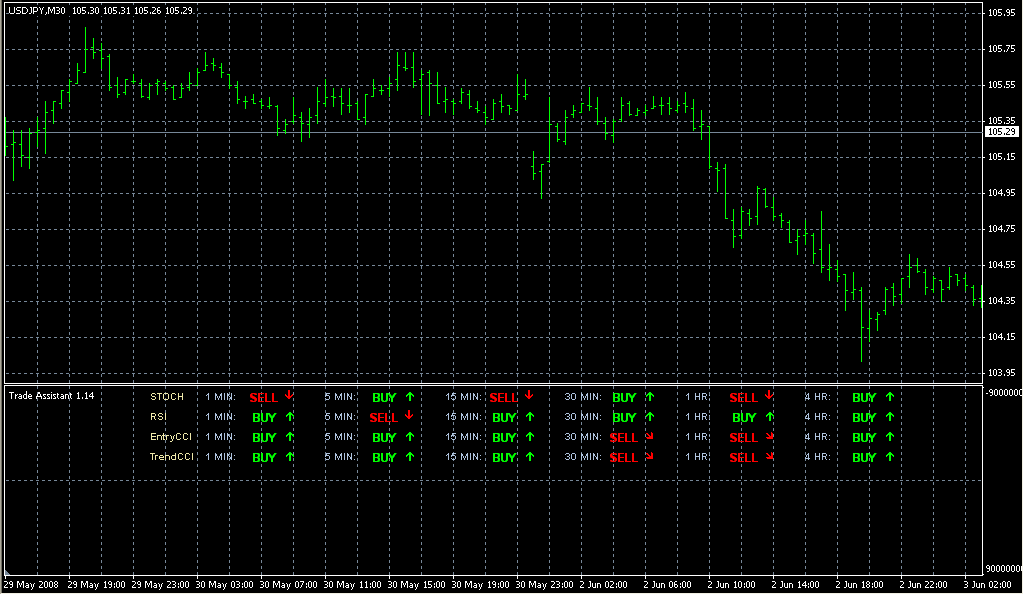
Task: Click the USDJPY,M30 chart title text
Action: click(x=38, y=10)
